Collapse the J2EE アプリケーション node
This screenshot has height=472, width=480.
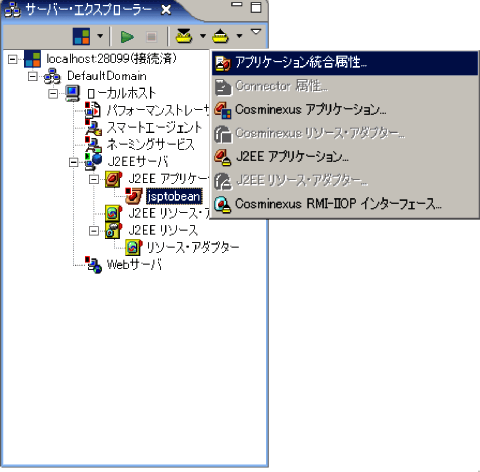click(x=94, y=180)
